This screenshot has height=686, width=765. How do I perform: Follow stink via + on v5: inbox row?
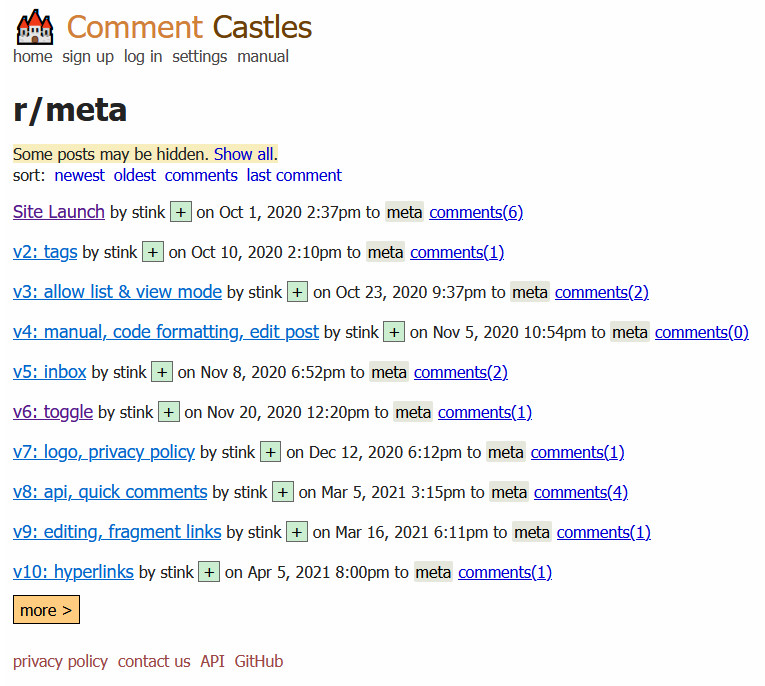[162, 372]
